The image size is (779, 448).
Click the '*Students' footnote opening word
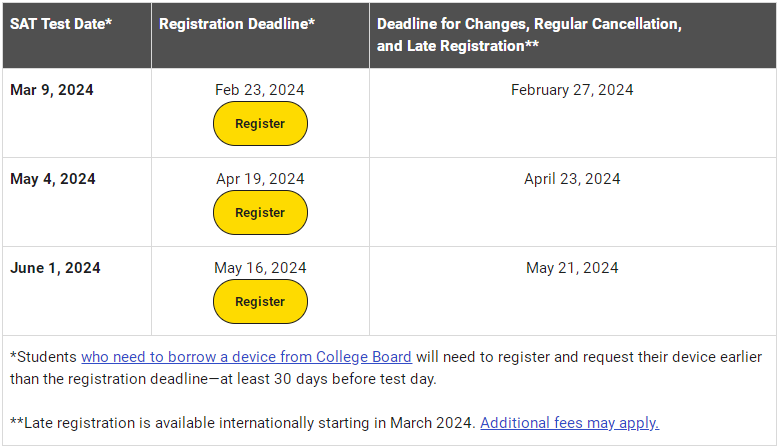pyautogui.click(x=43, y=357)
